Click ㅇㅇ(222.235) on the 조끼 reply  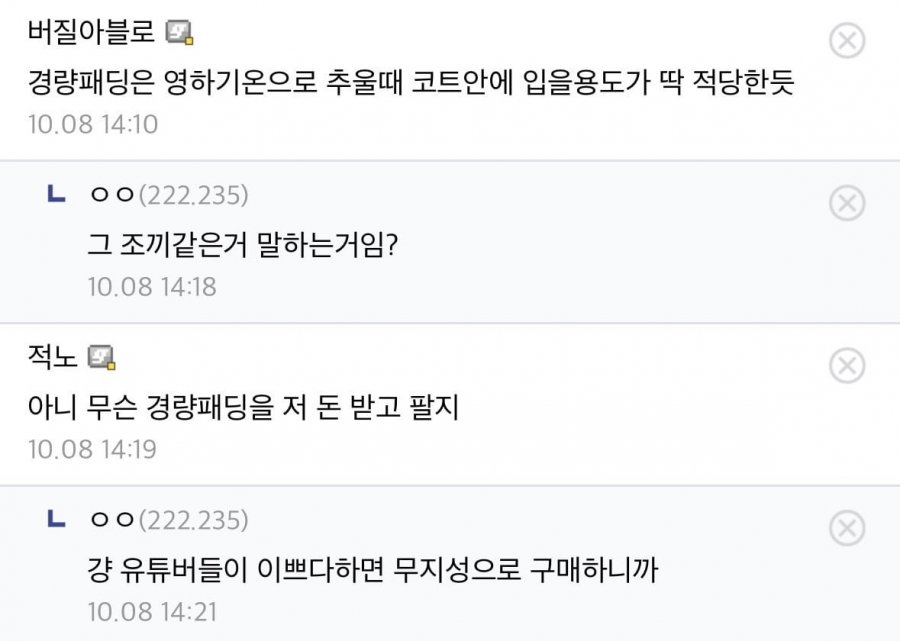[x=169, y=196]
